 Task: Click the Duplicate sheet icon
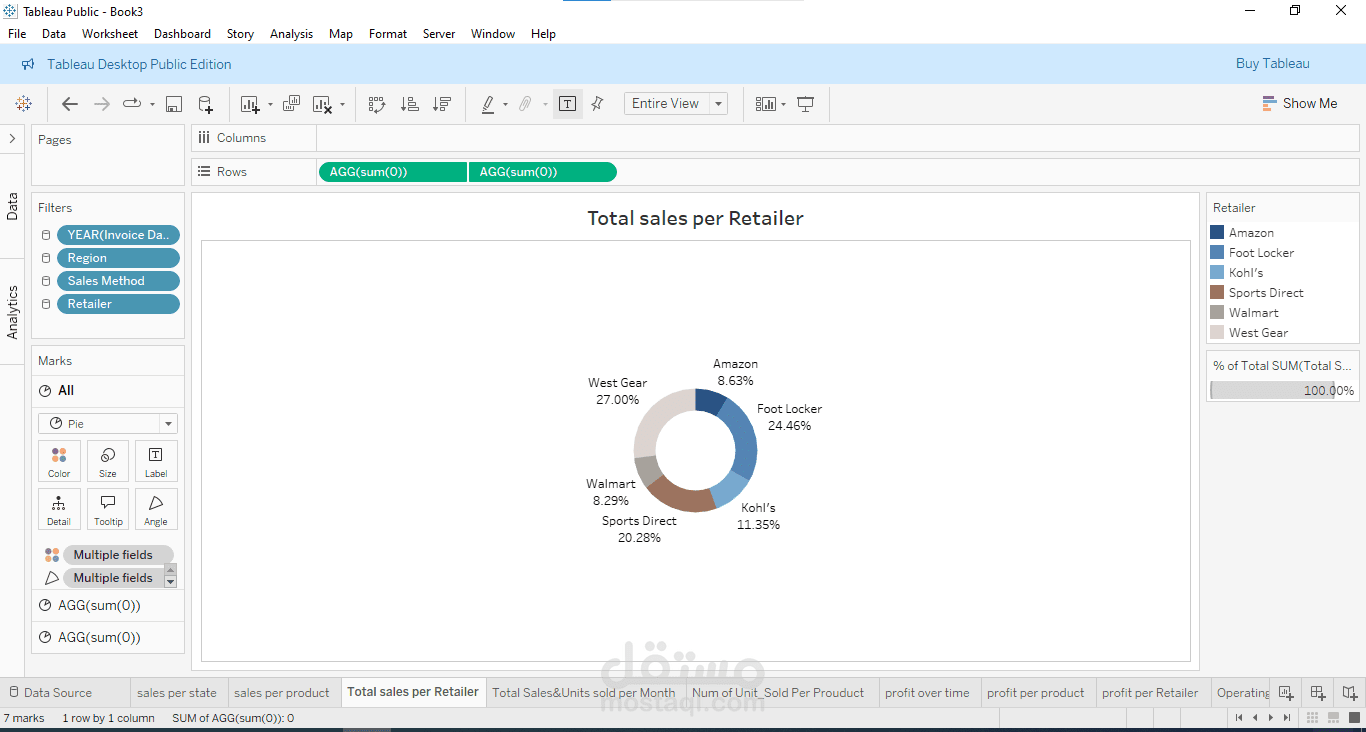(x=291, y=103)
